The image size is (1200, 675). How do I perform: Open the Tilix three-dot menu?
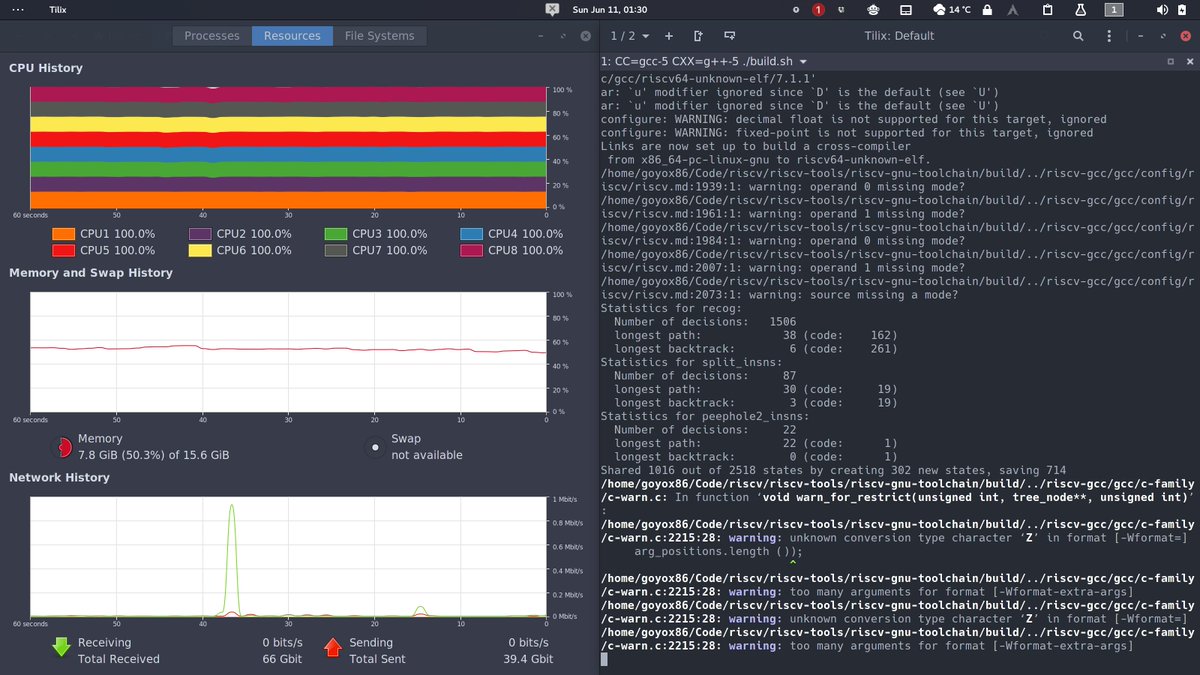1107,36
